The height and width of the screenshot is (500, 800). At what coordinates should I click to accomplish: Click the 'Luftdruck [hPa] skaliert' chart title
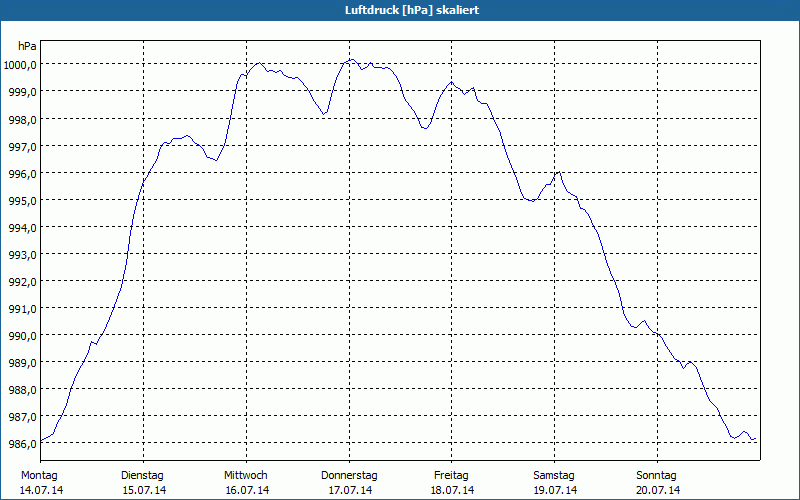412,10
